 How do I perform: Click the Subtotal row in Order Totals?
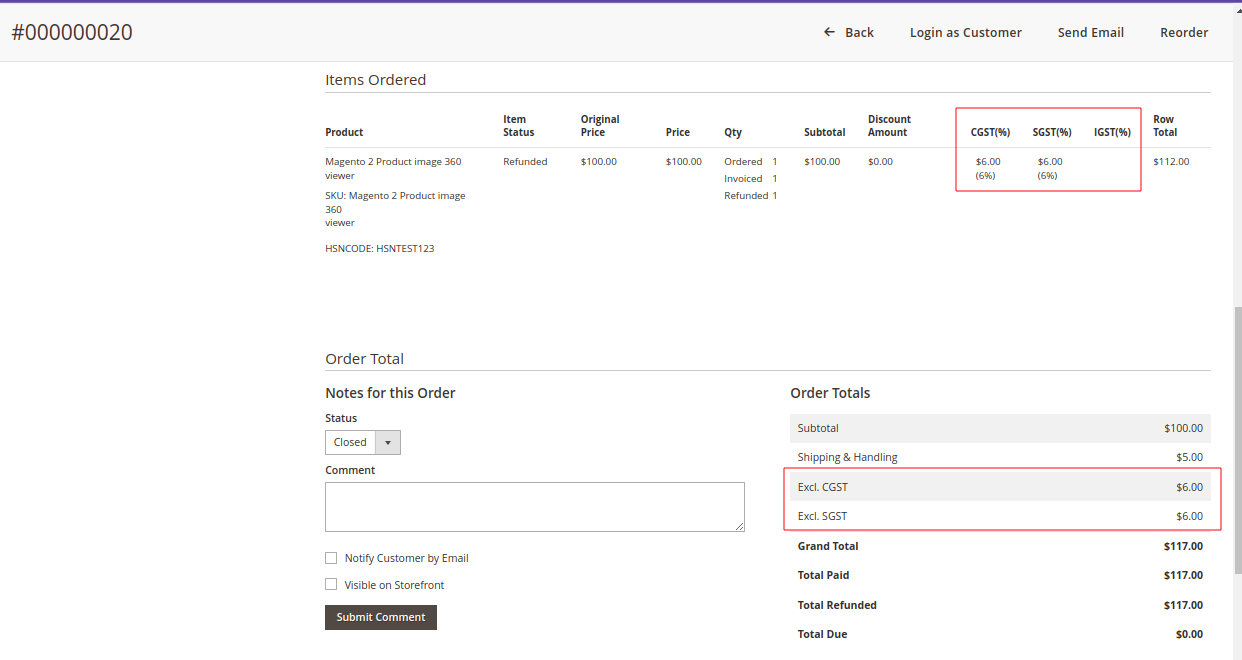1000,428
